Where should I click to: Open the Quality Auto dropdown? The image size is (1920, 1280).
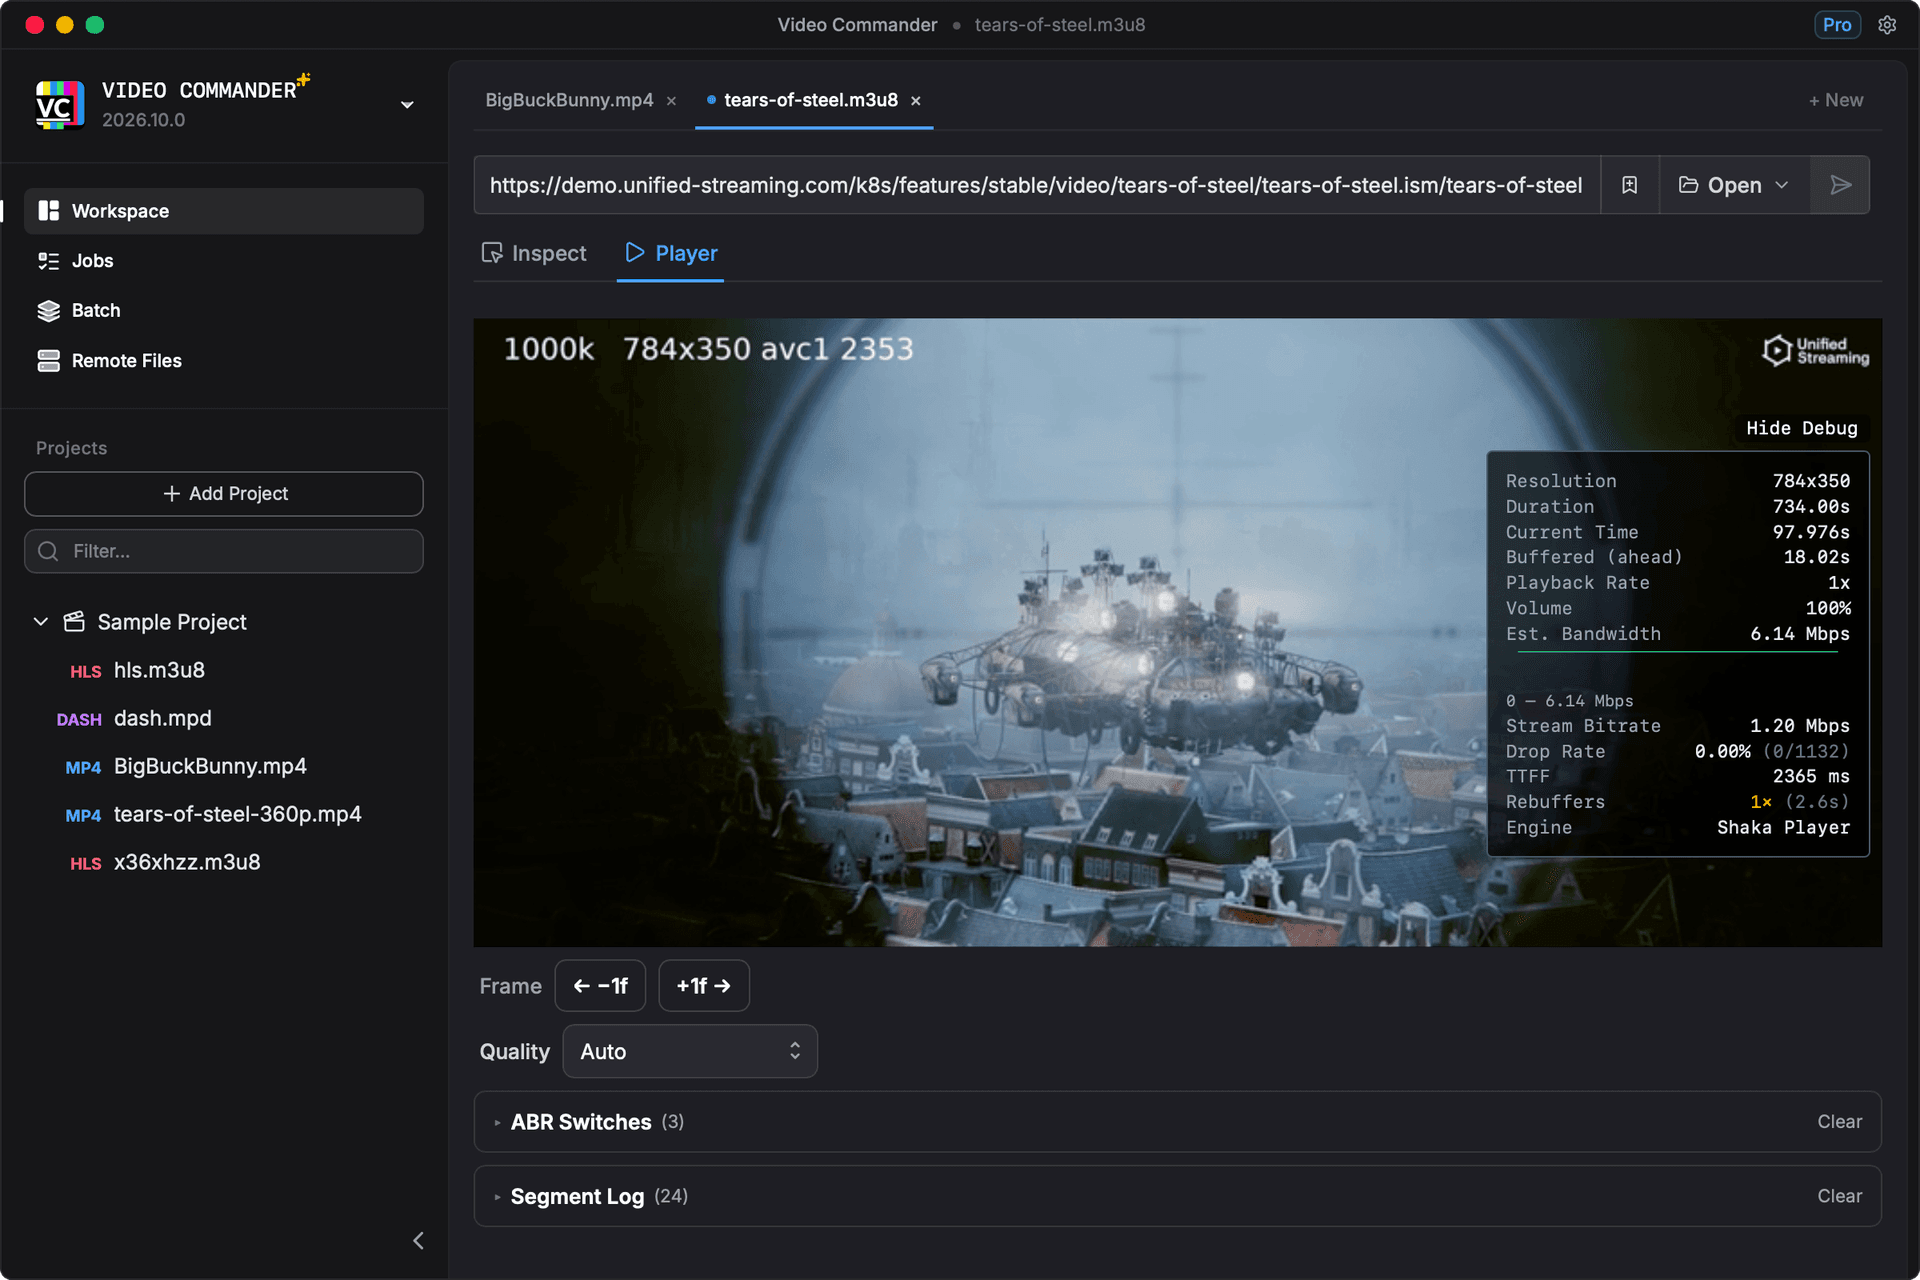tap(690, 1051)
